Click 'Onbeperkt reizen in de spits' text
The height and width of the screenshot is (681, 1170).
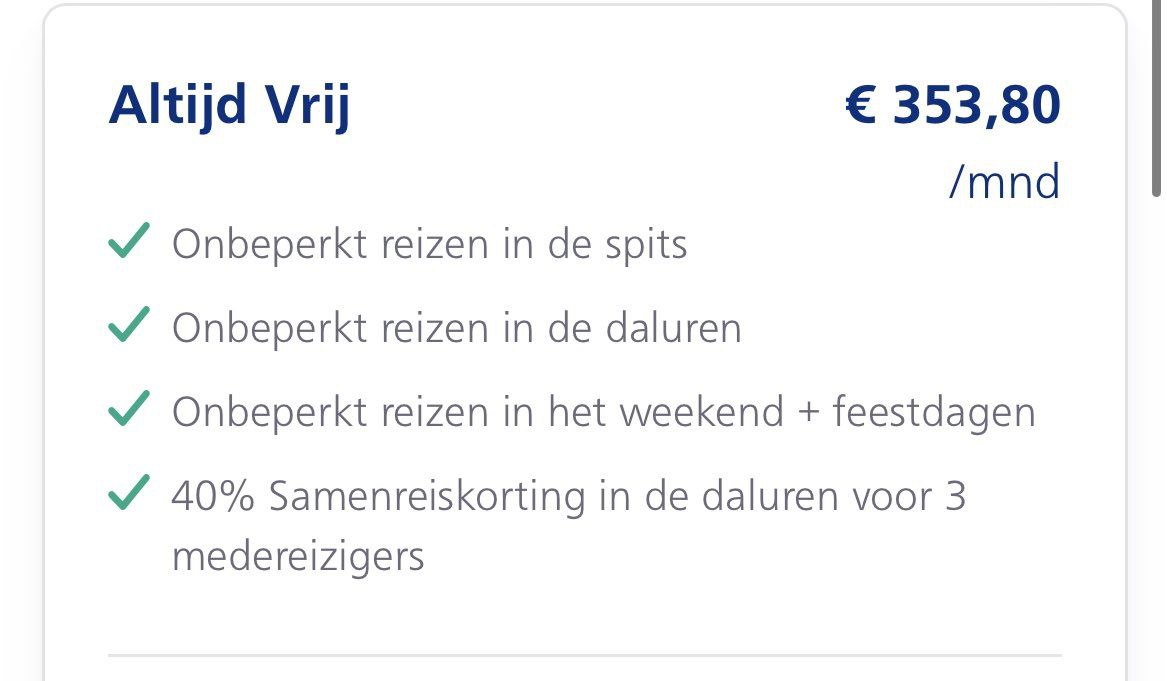click(x=430, y=244)
